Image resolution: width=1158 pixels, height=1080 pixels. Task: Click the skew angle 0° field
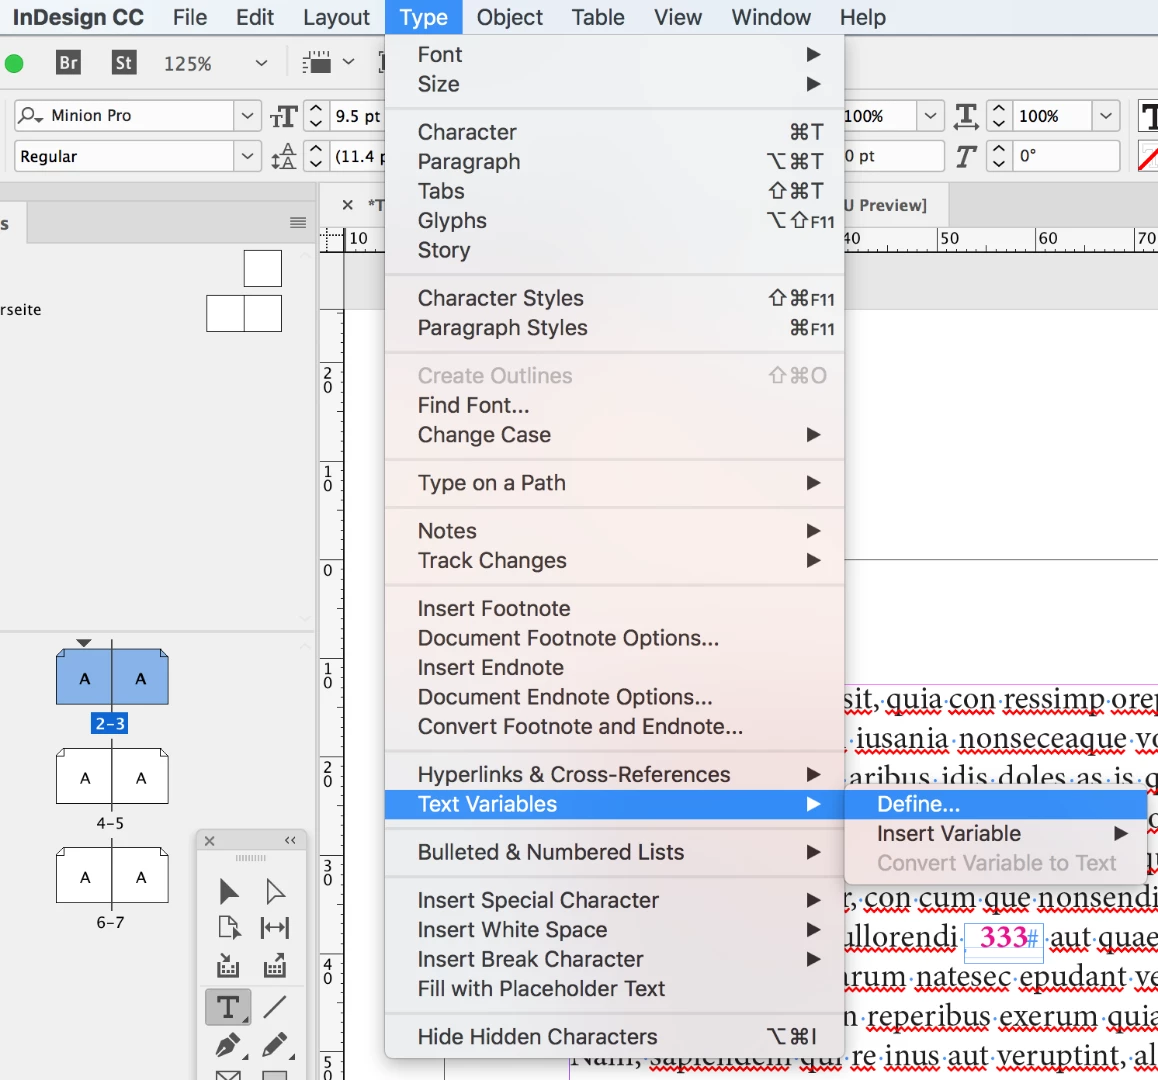pos(1066,156)
